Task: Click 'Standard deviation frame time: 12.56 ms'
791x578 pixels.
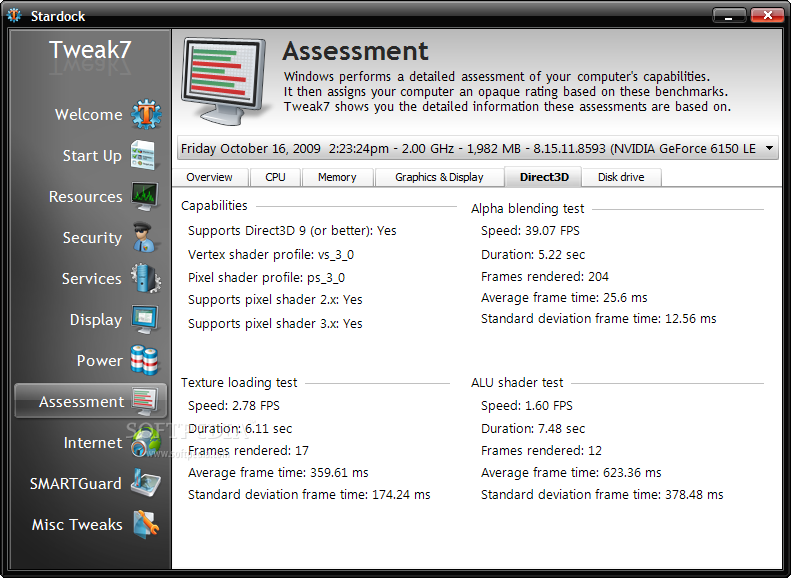Action: [x=598, y=319]
